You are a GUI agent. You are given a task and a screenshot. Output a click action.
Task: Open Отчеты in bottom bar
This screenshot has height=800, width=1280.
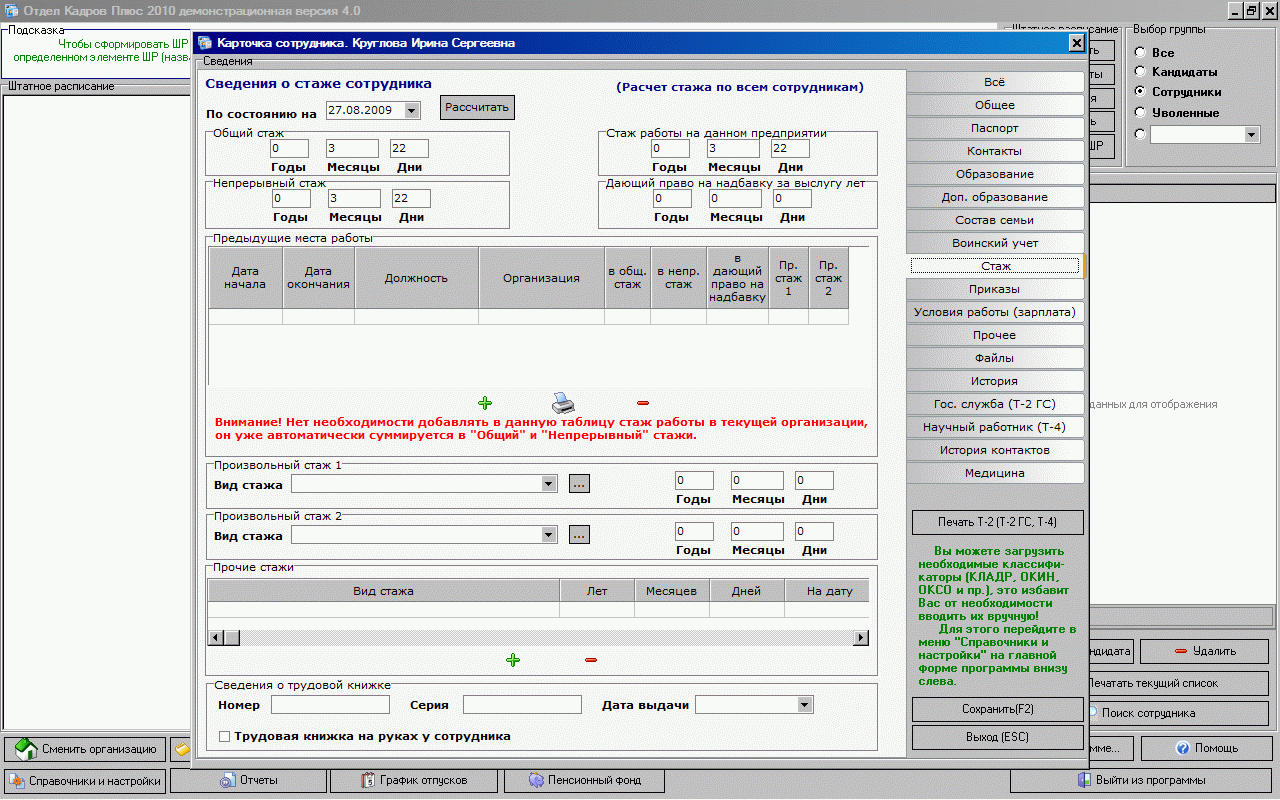click(x=249, y=780)
